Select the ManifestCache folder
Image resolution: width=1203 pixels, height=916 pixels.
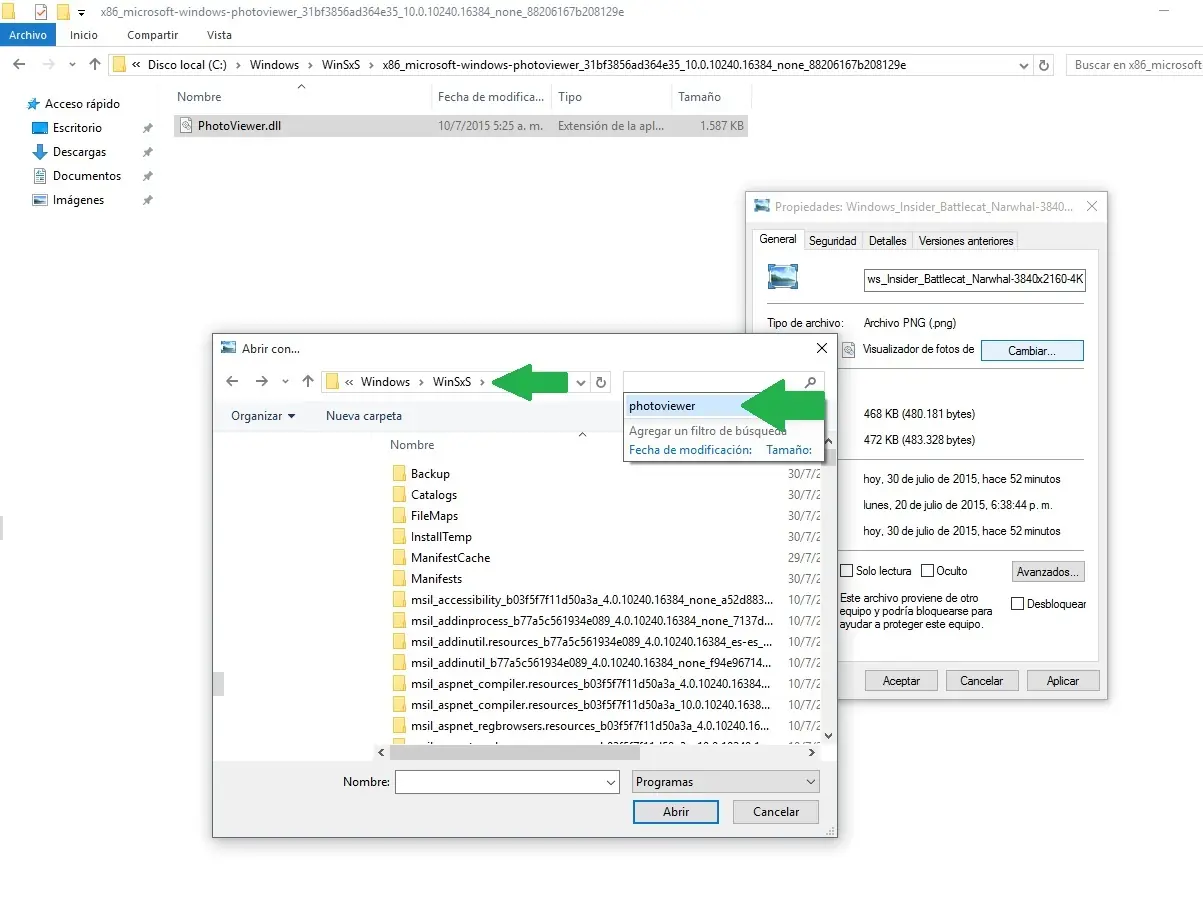[450, 558]
